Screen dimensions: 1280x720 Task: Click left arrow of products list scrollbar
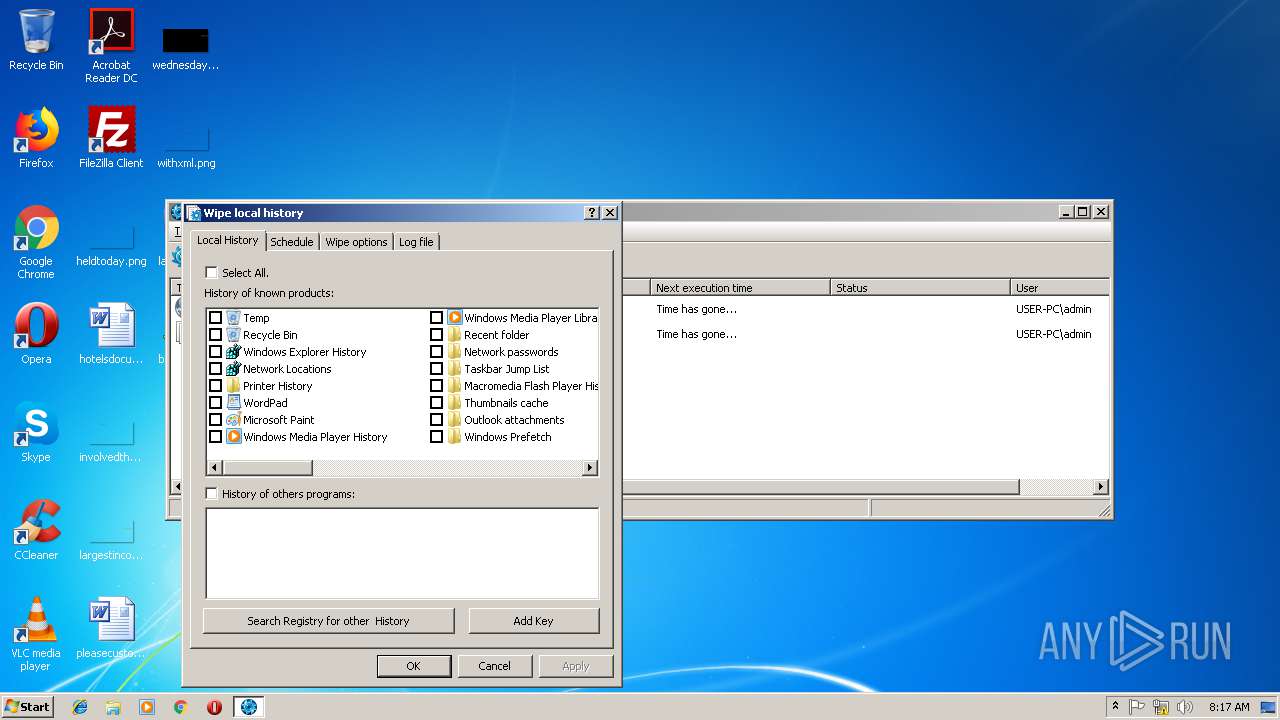(x=214, y=467)
